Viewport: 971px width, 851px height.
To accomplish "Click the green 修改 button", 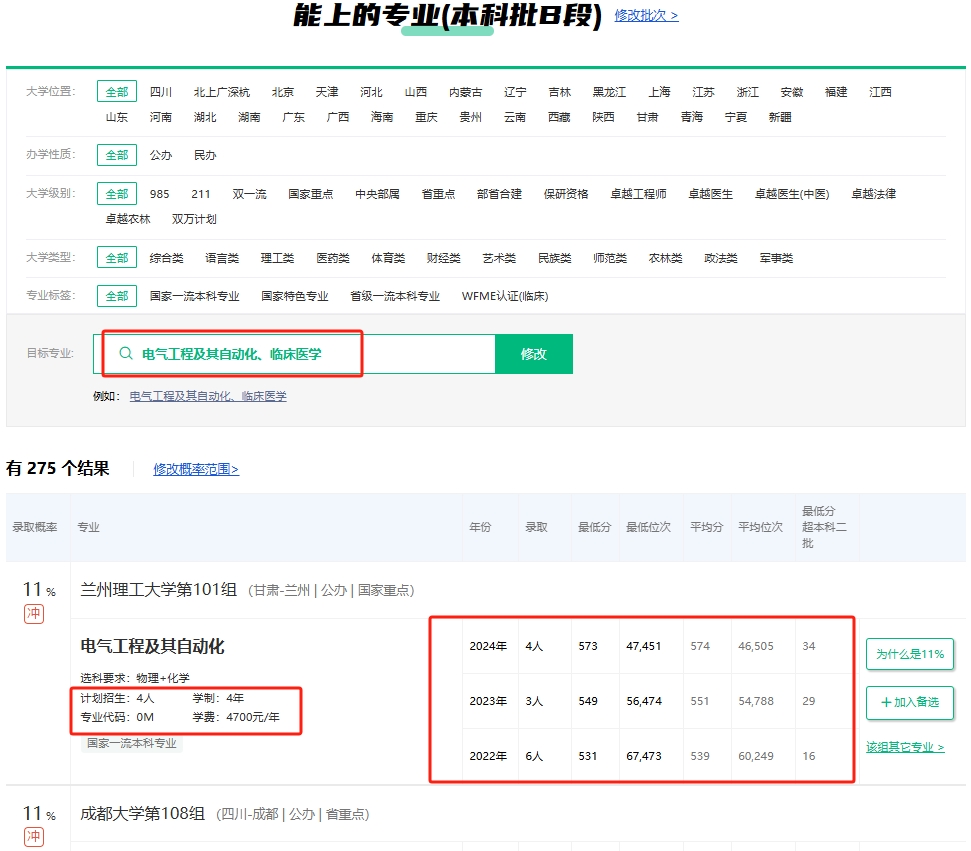I will click(x=533, y=354).
